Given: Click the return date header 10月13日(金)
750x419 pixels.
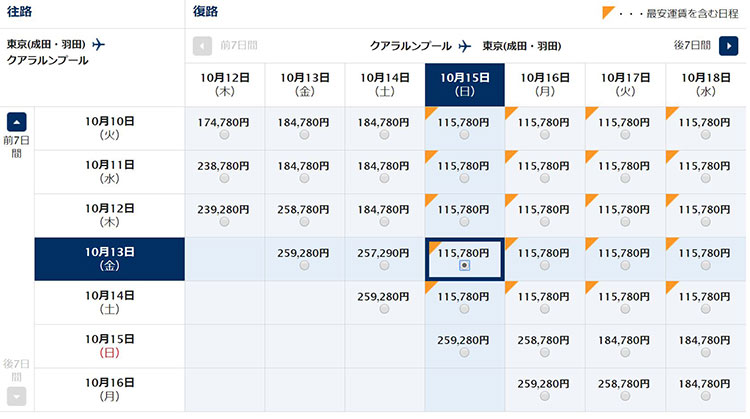Looking at the screenshot, I should point(304,85).
